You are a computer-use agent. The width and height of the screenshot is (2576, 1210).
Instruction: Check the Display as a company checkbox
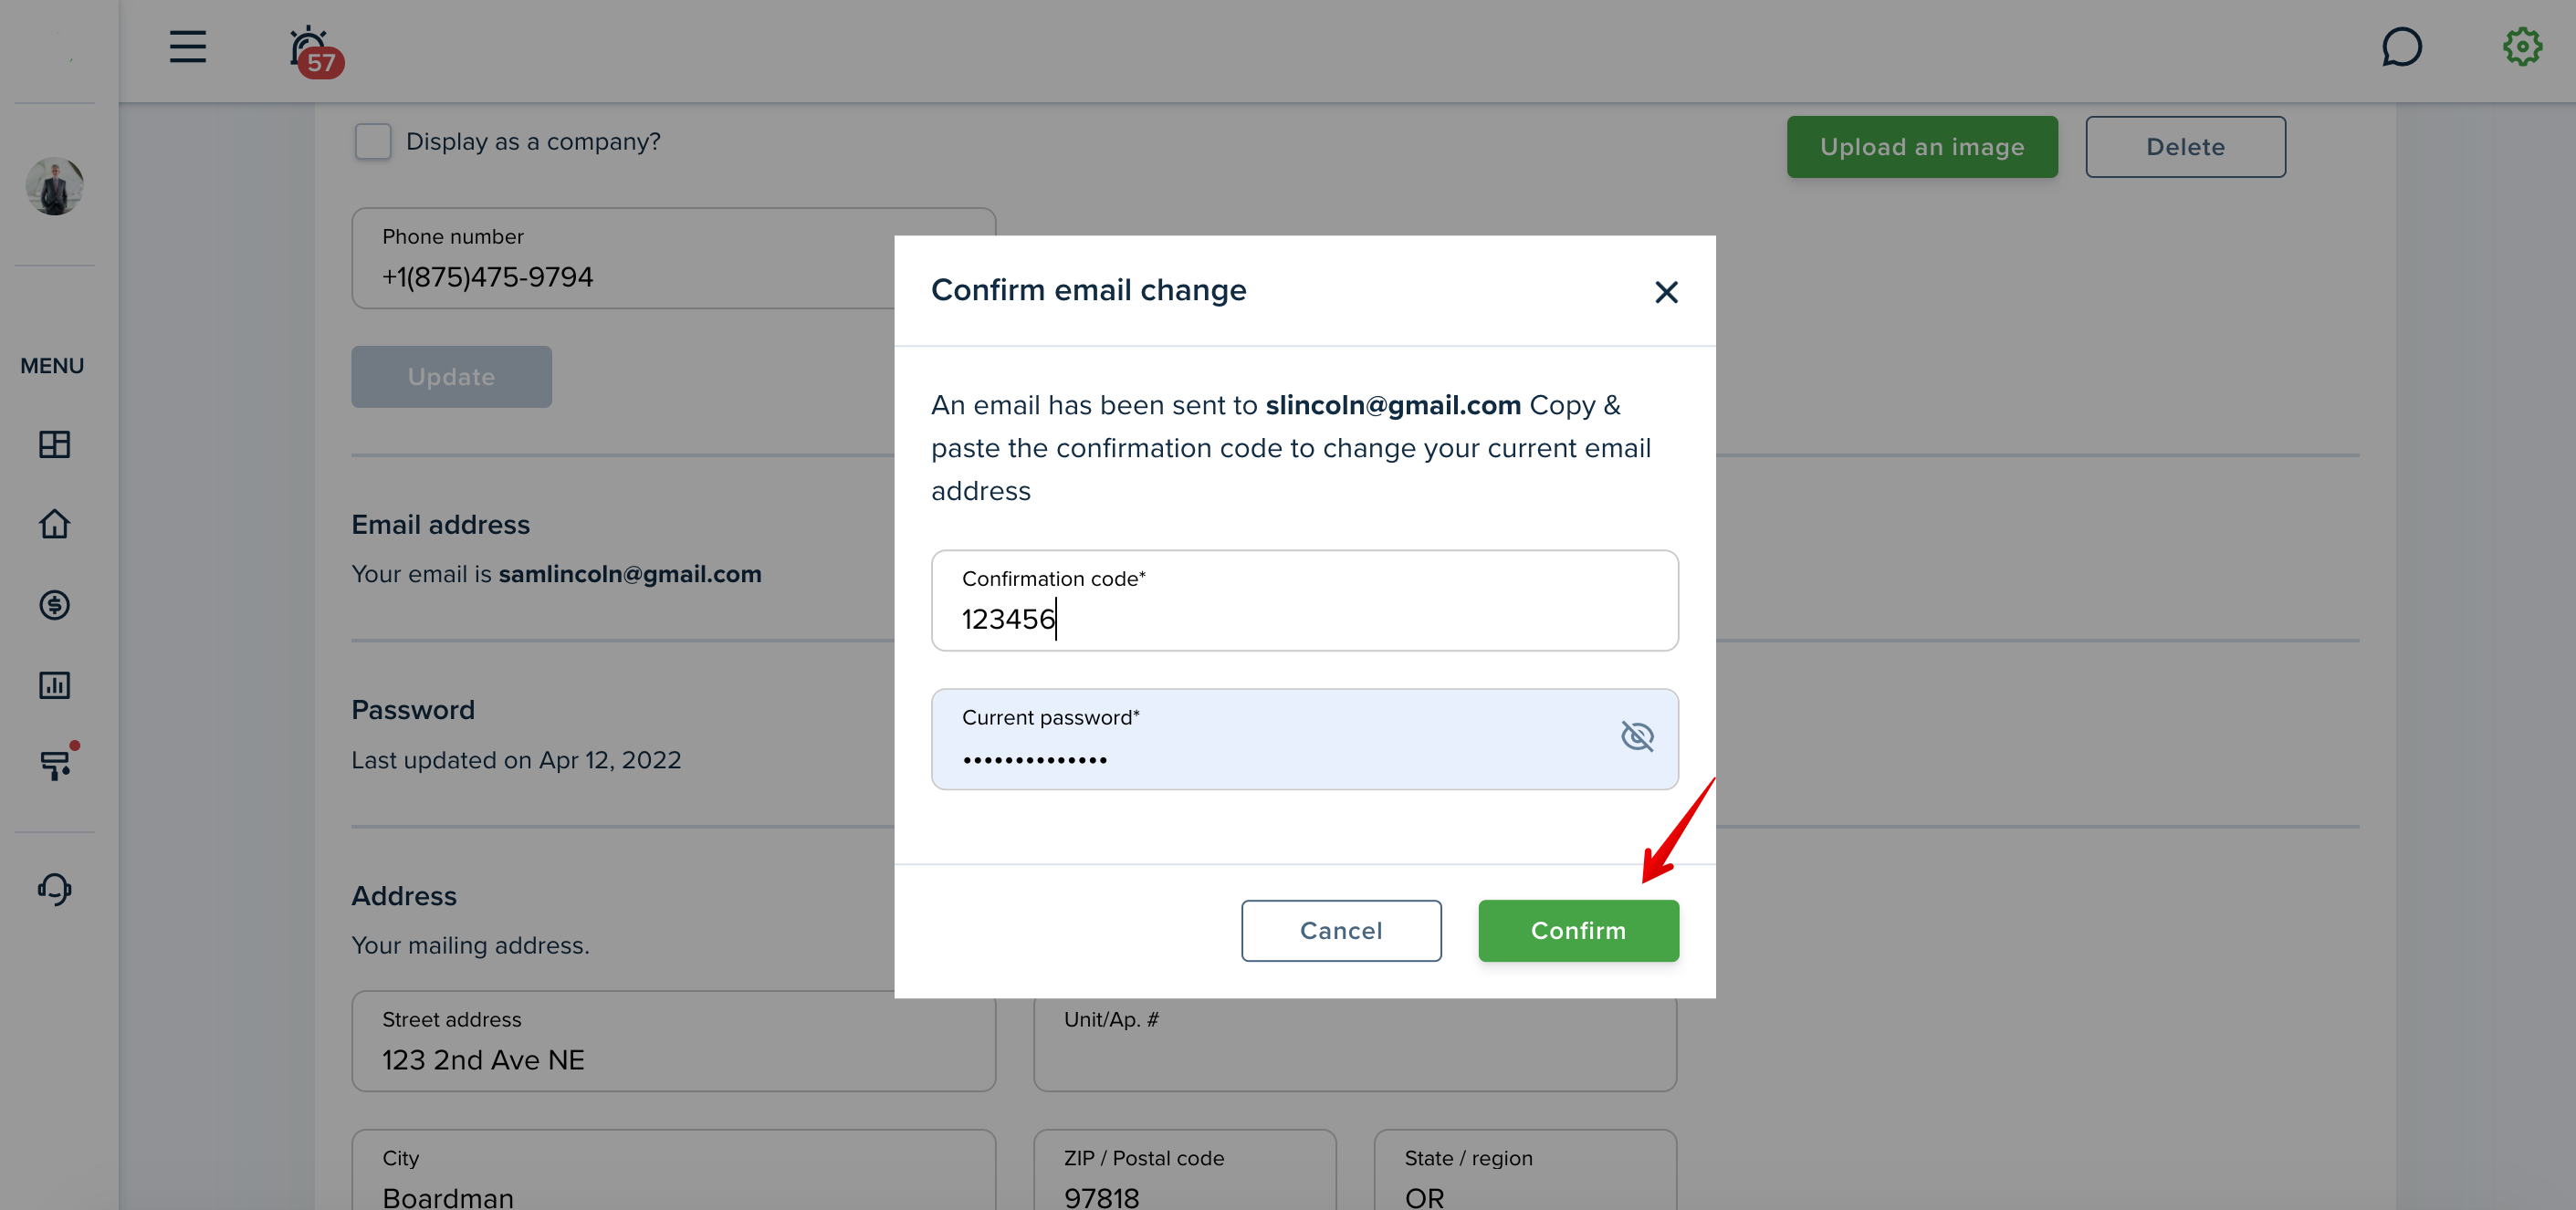(372, 141)
